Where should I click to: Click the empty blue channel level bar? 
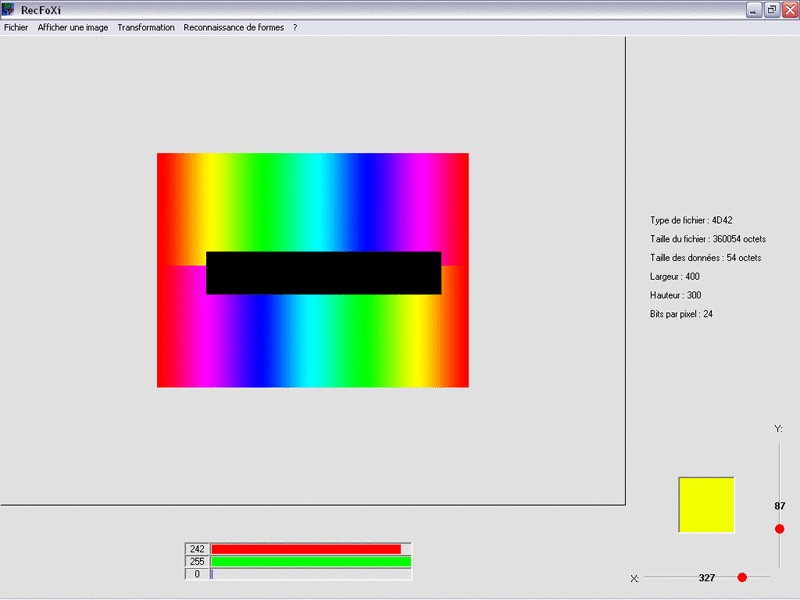[x=311, y=574]
